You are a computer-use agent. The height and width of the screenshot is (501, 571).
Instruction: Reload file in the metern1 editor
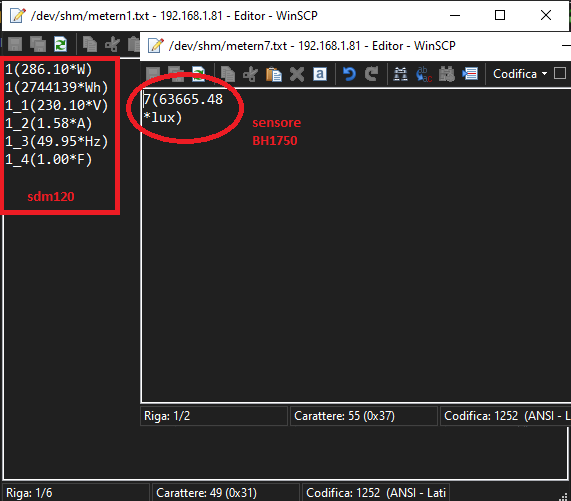(x=60, y=44)
